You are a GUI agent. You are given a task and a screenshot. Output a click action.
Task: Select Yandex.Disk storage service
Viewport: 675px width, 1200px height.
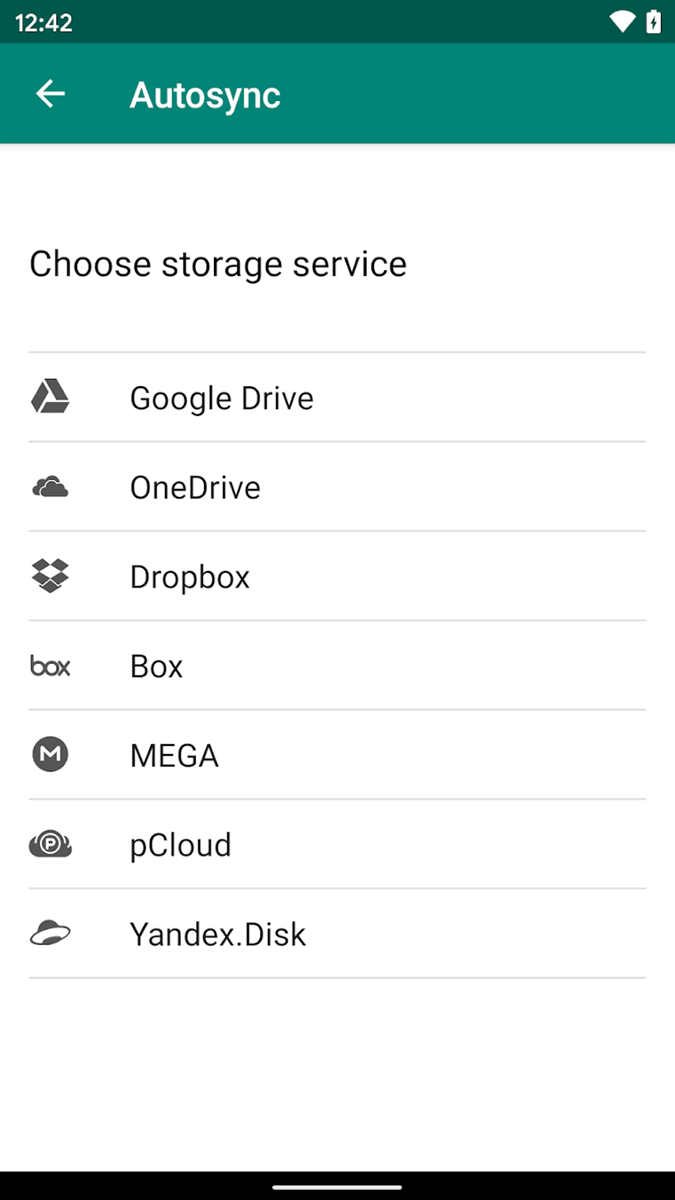point(218,935)
